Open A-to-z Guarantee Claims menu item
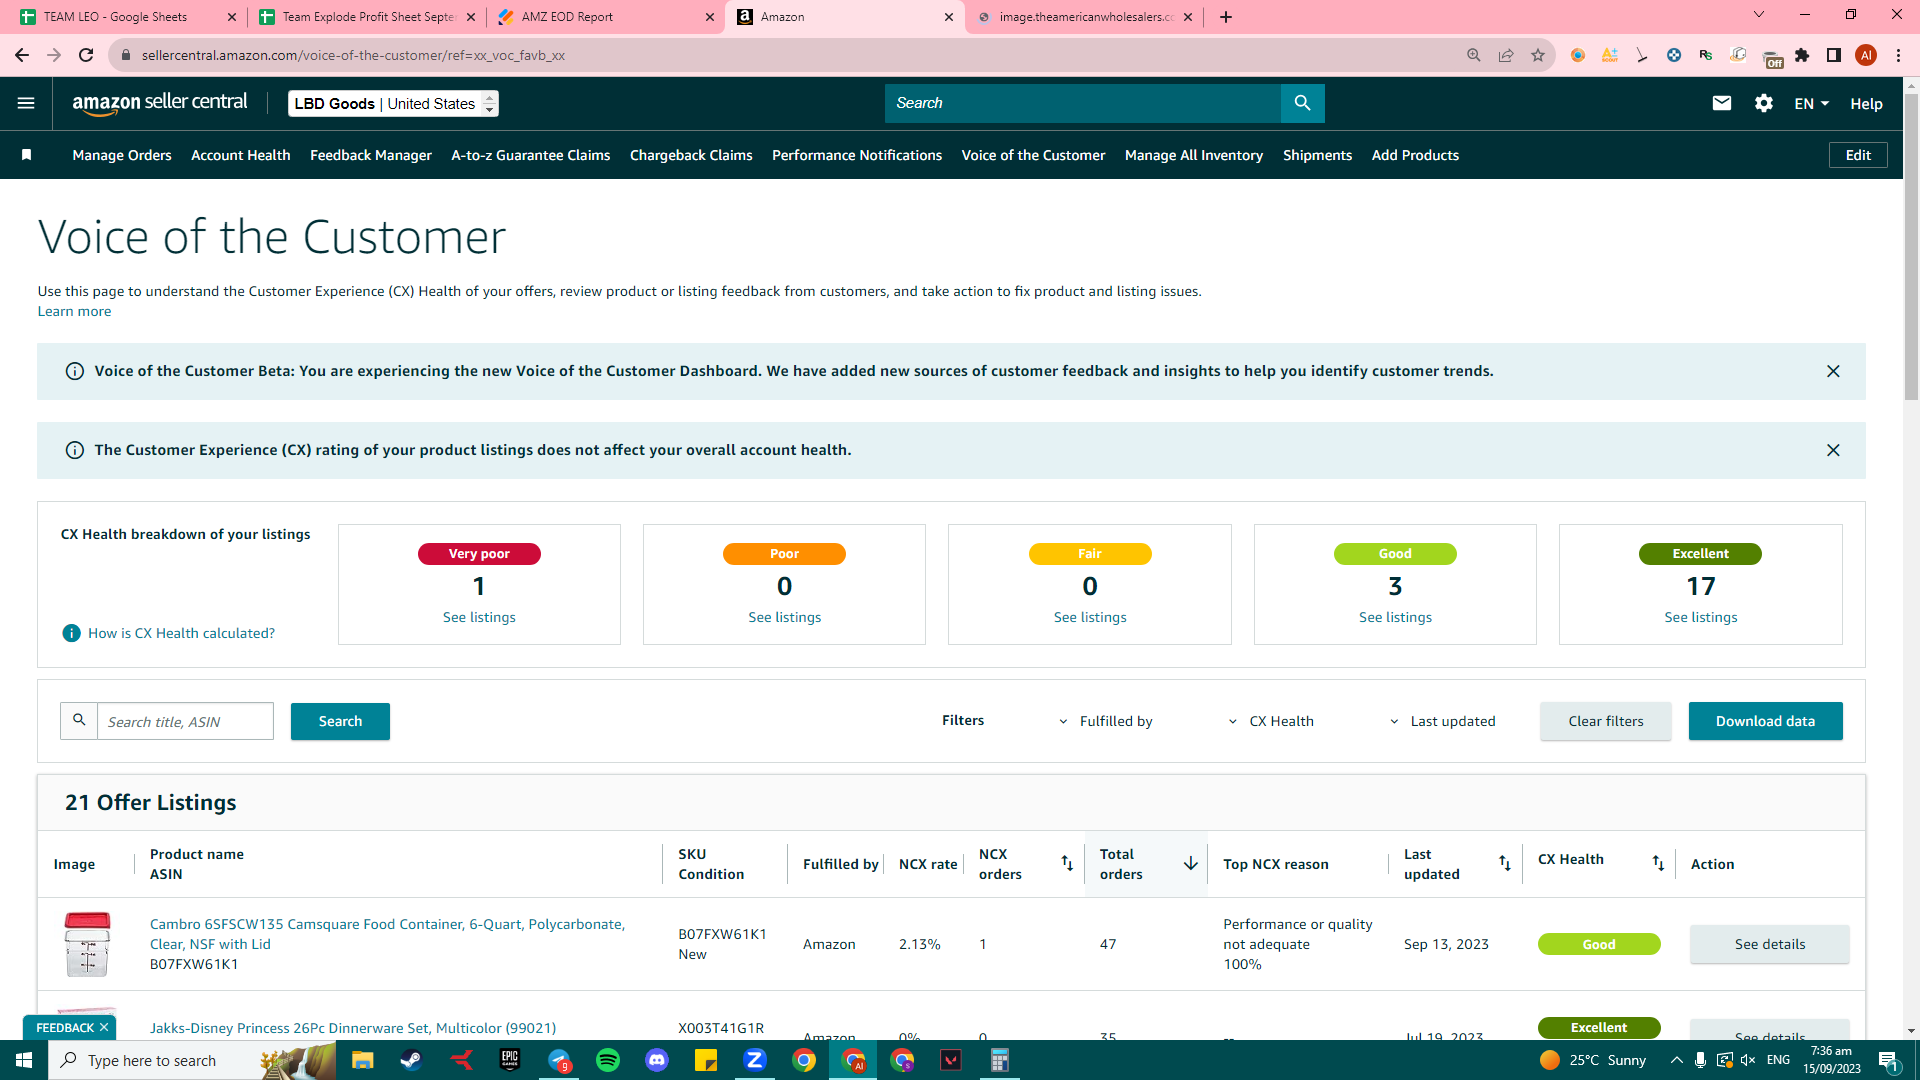Image resolution: width=1920 pixels, height=1080 pixels. [x=531, y=155]
